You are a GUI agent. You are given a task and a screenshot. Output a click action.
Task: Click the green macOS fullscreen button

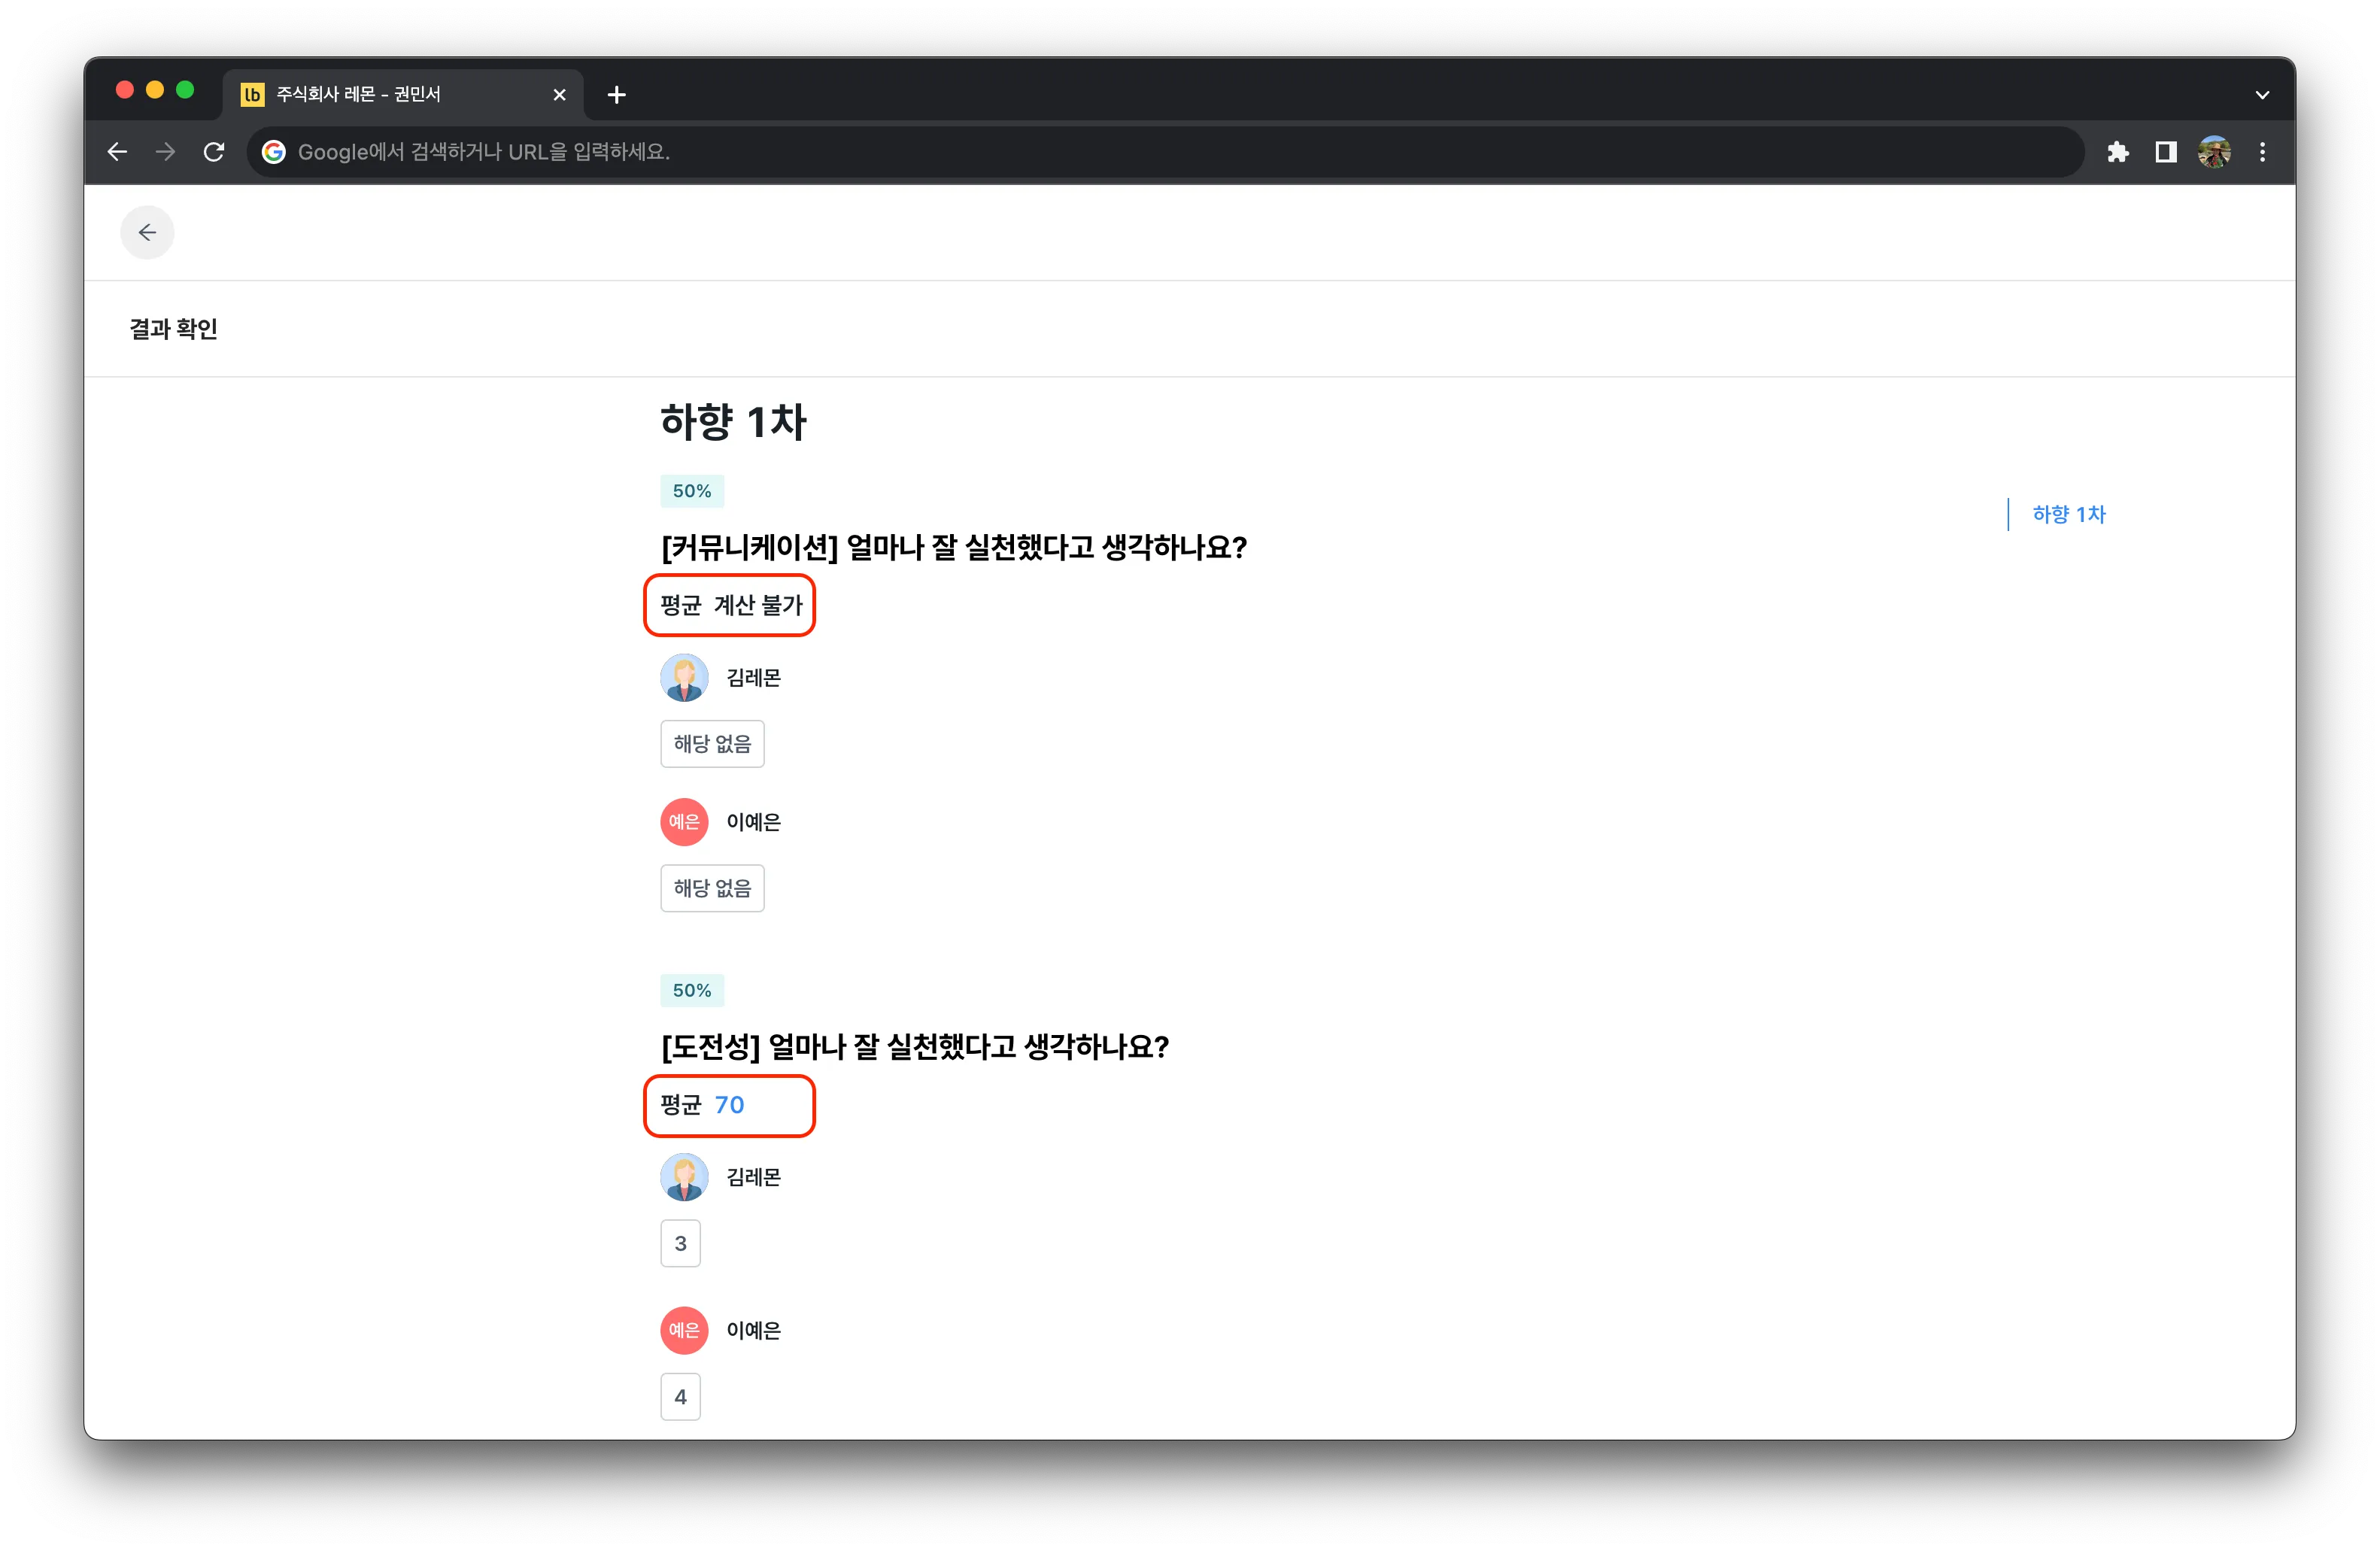(x=185, y=90)
